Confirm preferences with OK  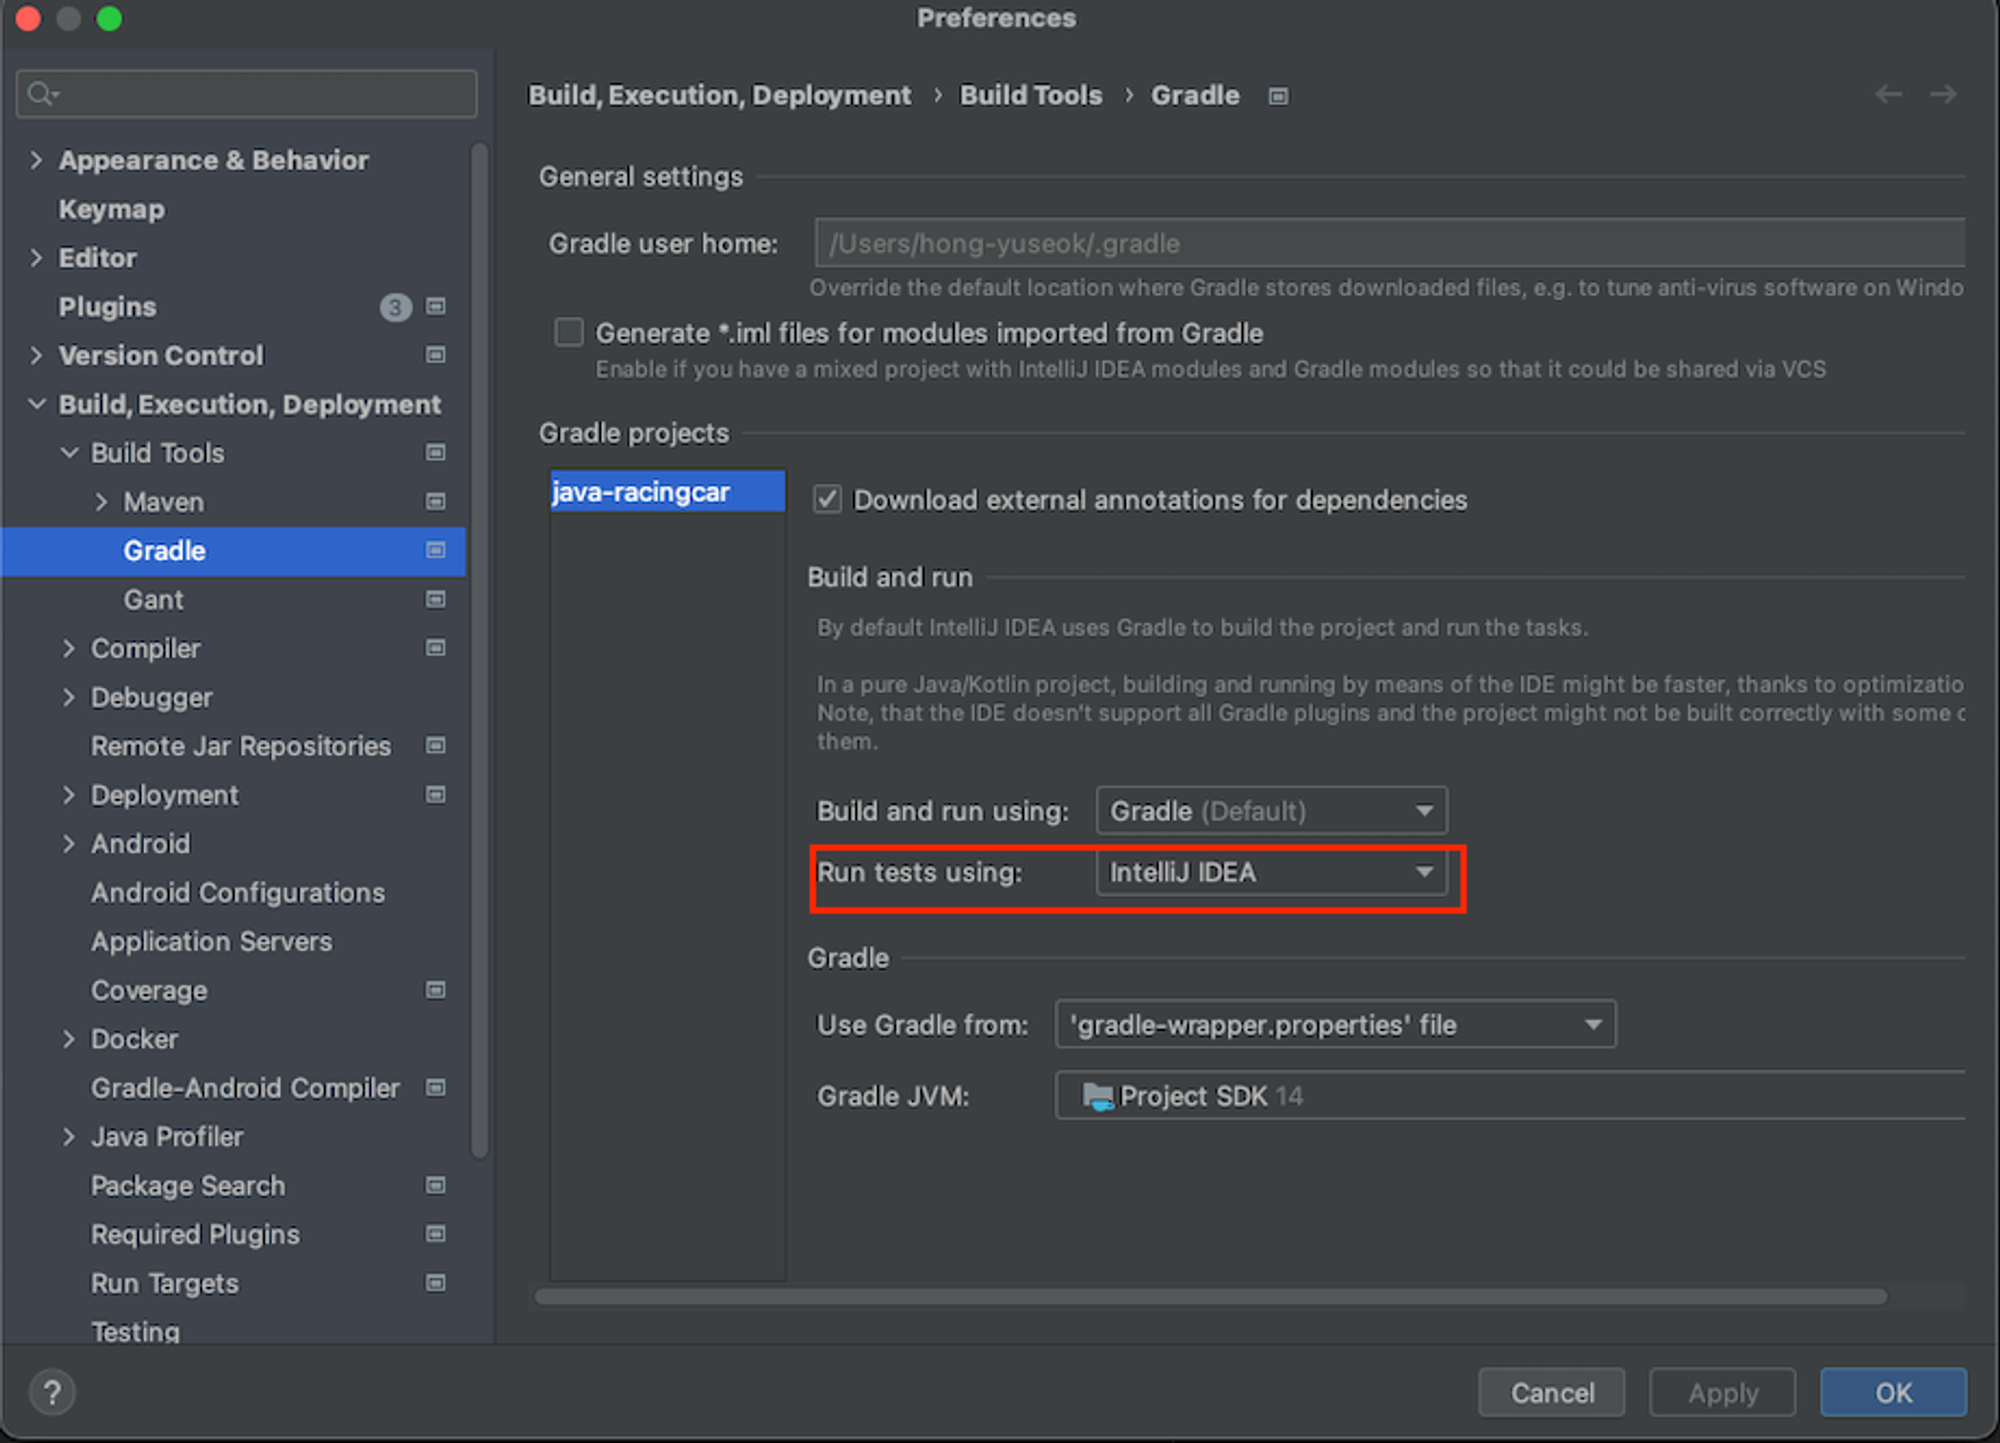(x=1893, y=1392)
